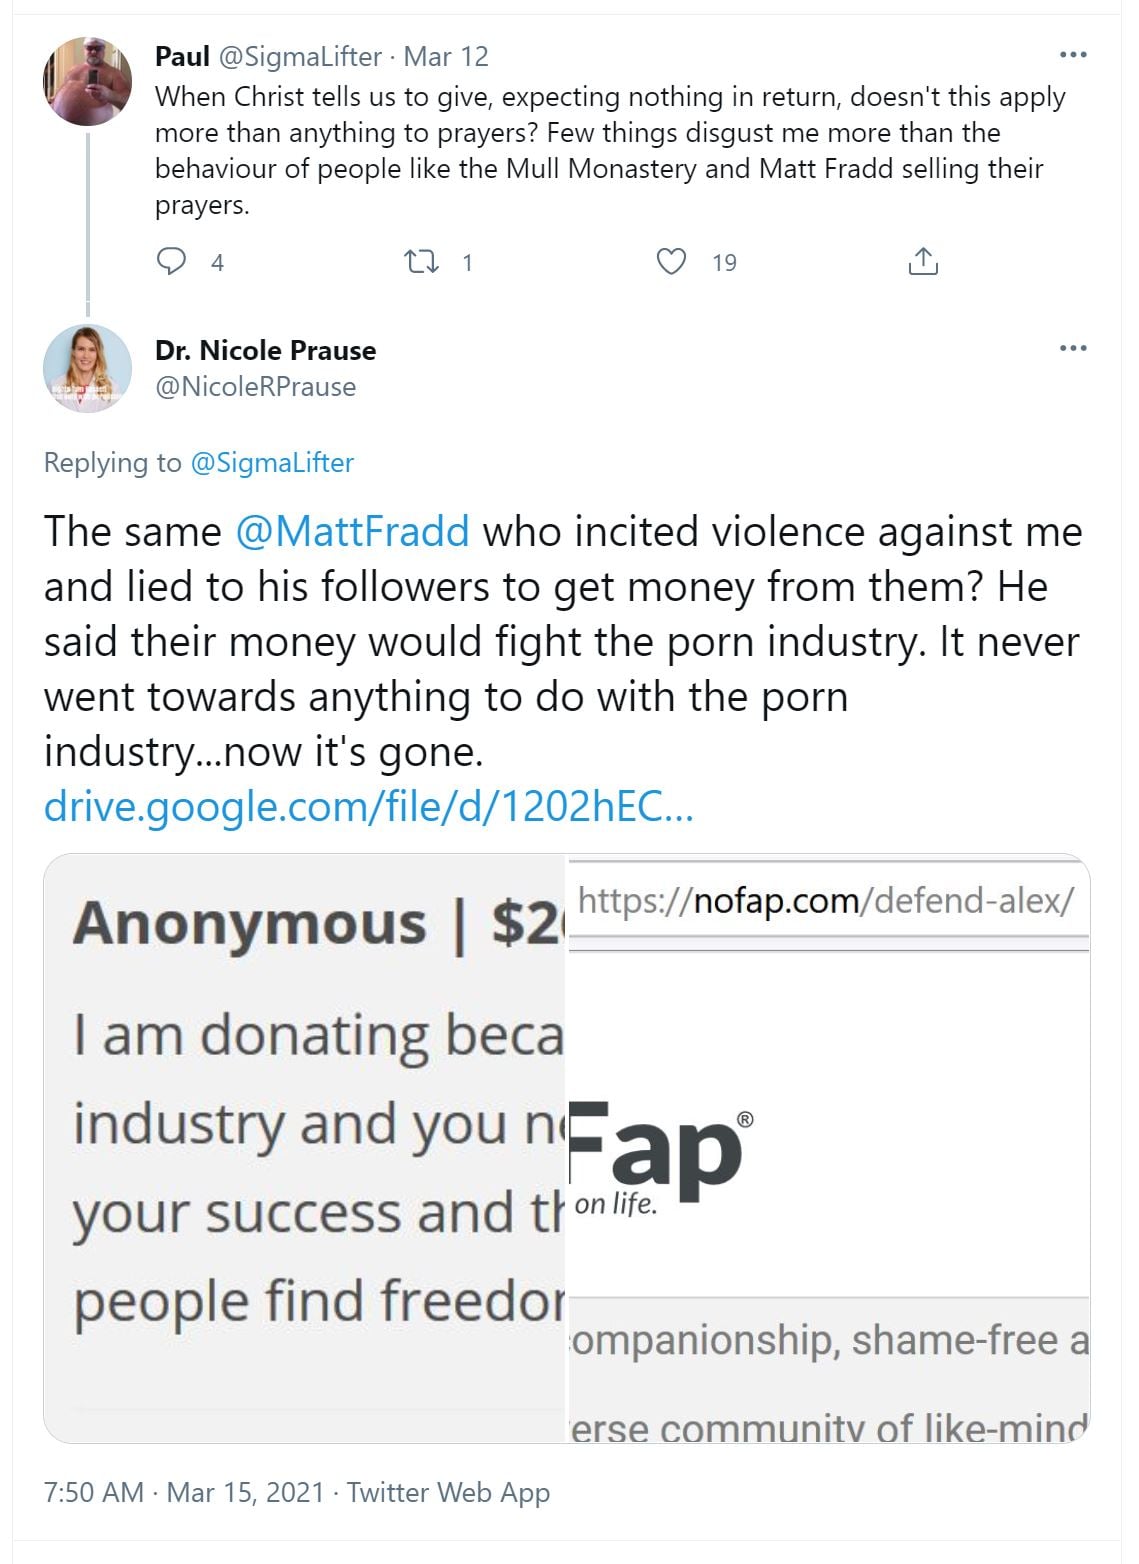Open more options on Paul's tweet
Viewport: 1139px width, 1564px height.
point(1072,55)
